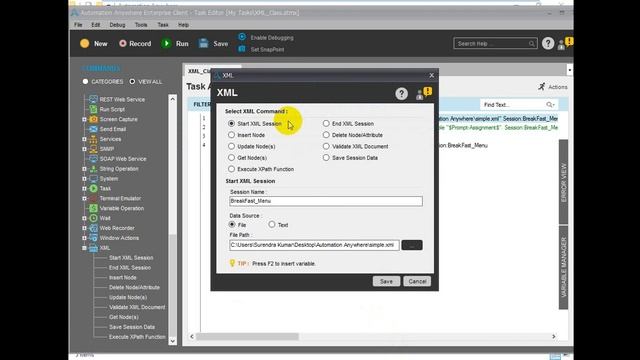Set Data Source to Text
Screen dimensions: 640x360
[272, 224]
